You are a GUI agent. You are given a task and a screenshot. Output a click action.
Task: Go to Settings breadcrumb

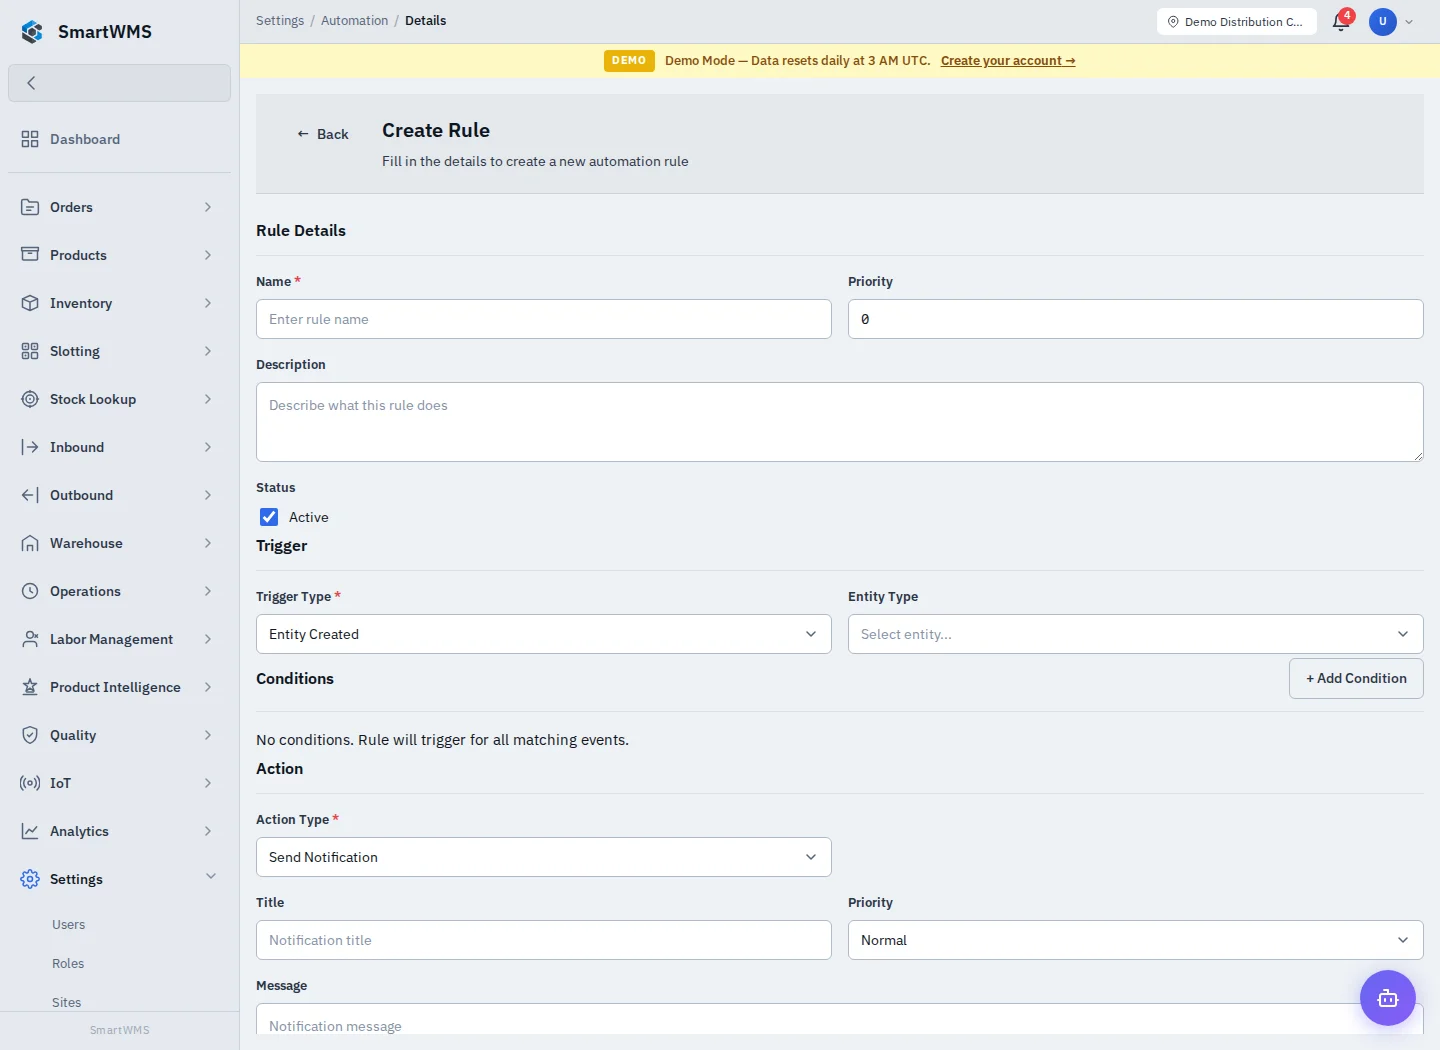pyautogui.click(x=280, y=20)
